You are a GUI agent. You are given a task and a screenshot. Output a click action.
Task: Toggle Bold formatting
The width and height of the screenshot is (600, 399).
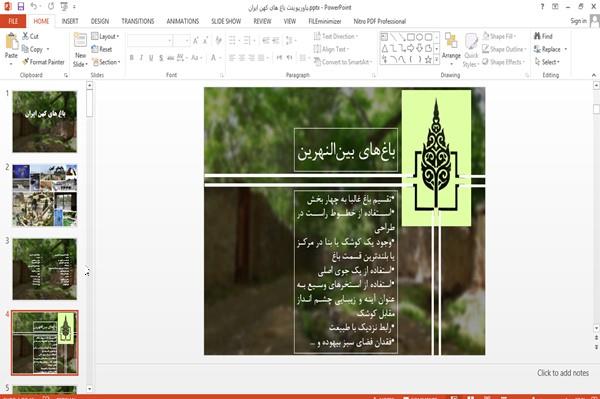pyautogui.click(x=131, y=58)
